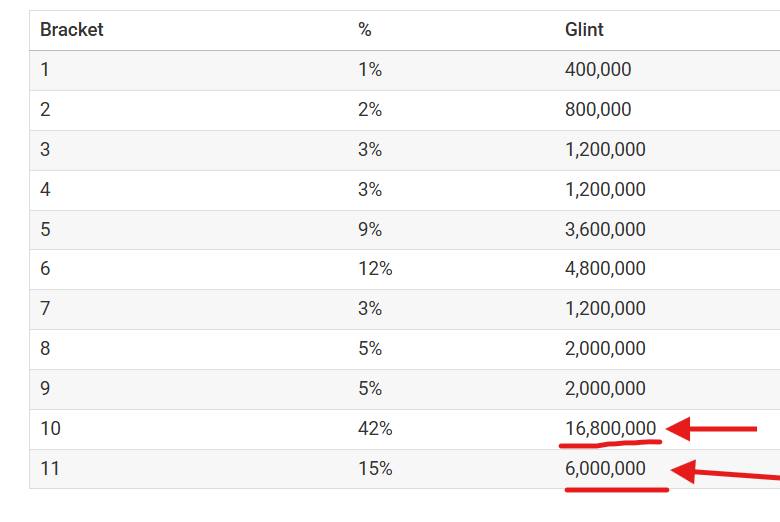The image size is (780, 522).
Task: Click the Glint column header
Action: tap(584, 30)
